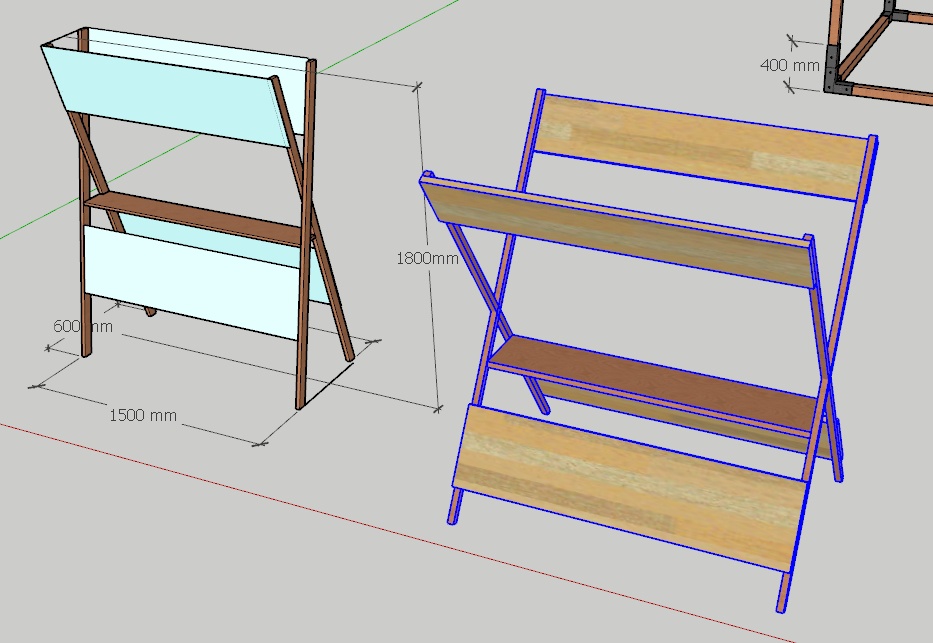Click the 1800mm height dimension label

point(427,257)
